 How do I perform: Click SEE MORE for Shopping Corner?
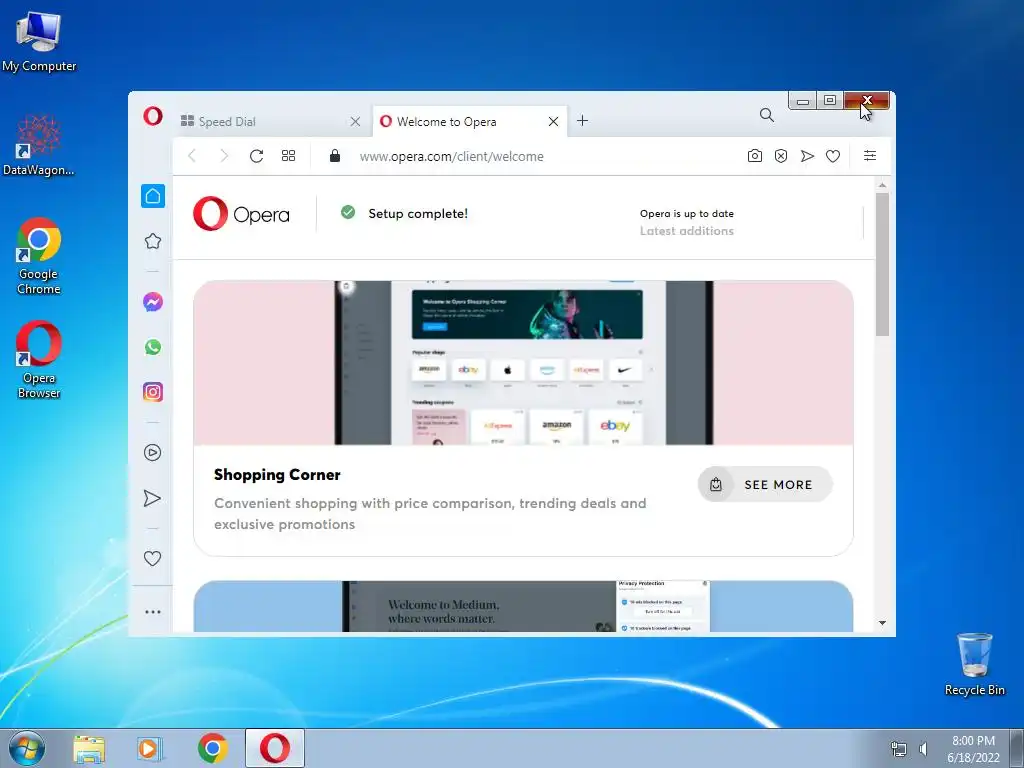(x=765, y=485)
